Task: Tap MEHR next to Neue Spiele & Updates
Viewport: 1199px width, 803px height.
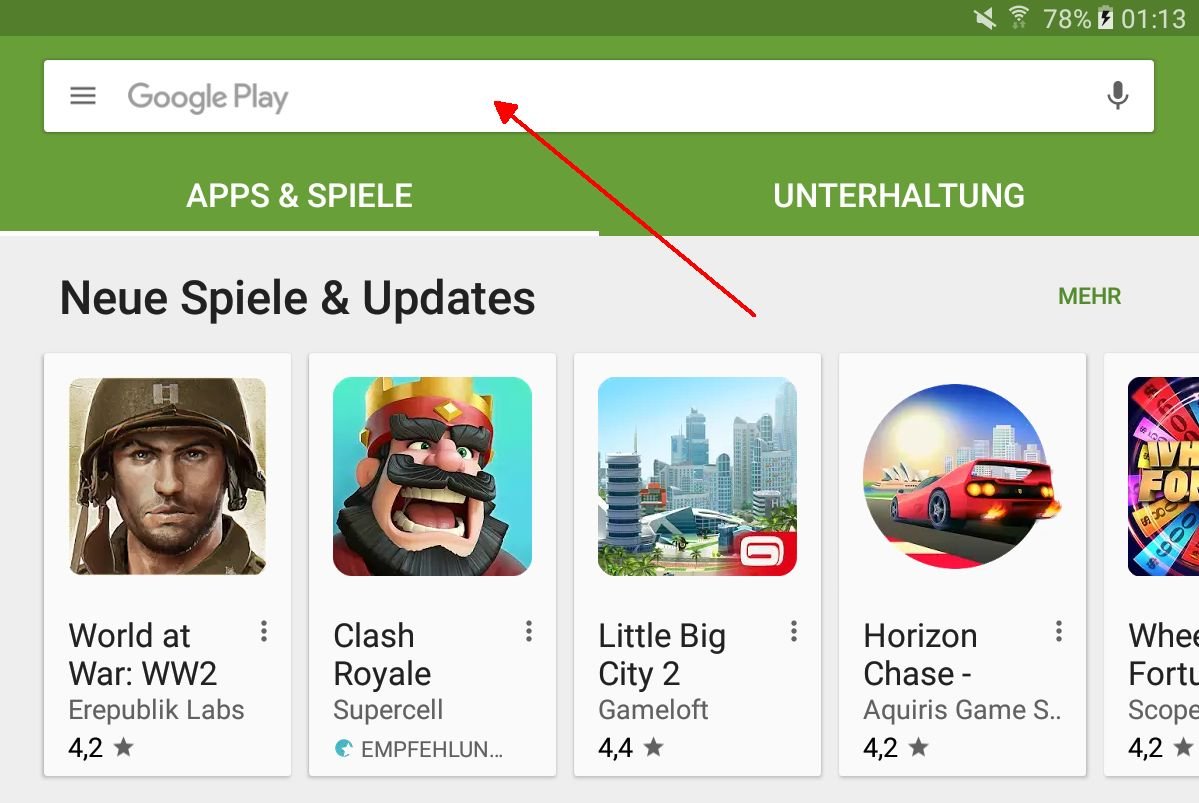Action: (x=1089, y=297)
